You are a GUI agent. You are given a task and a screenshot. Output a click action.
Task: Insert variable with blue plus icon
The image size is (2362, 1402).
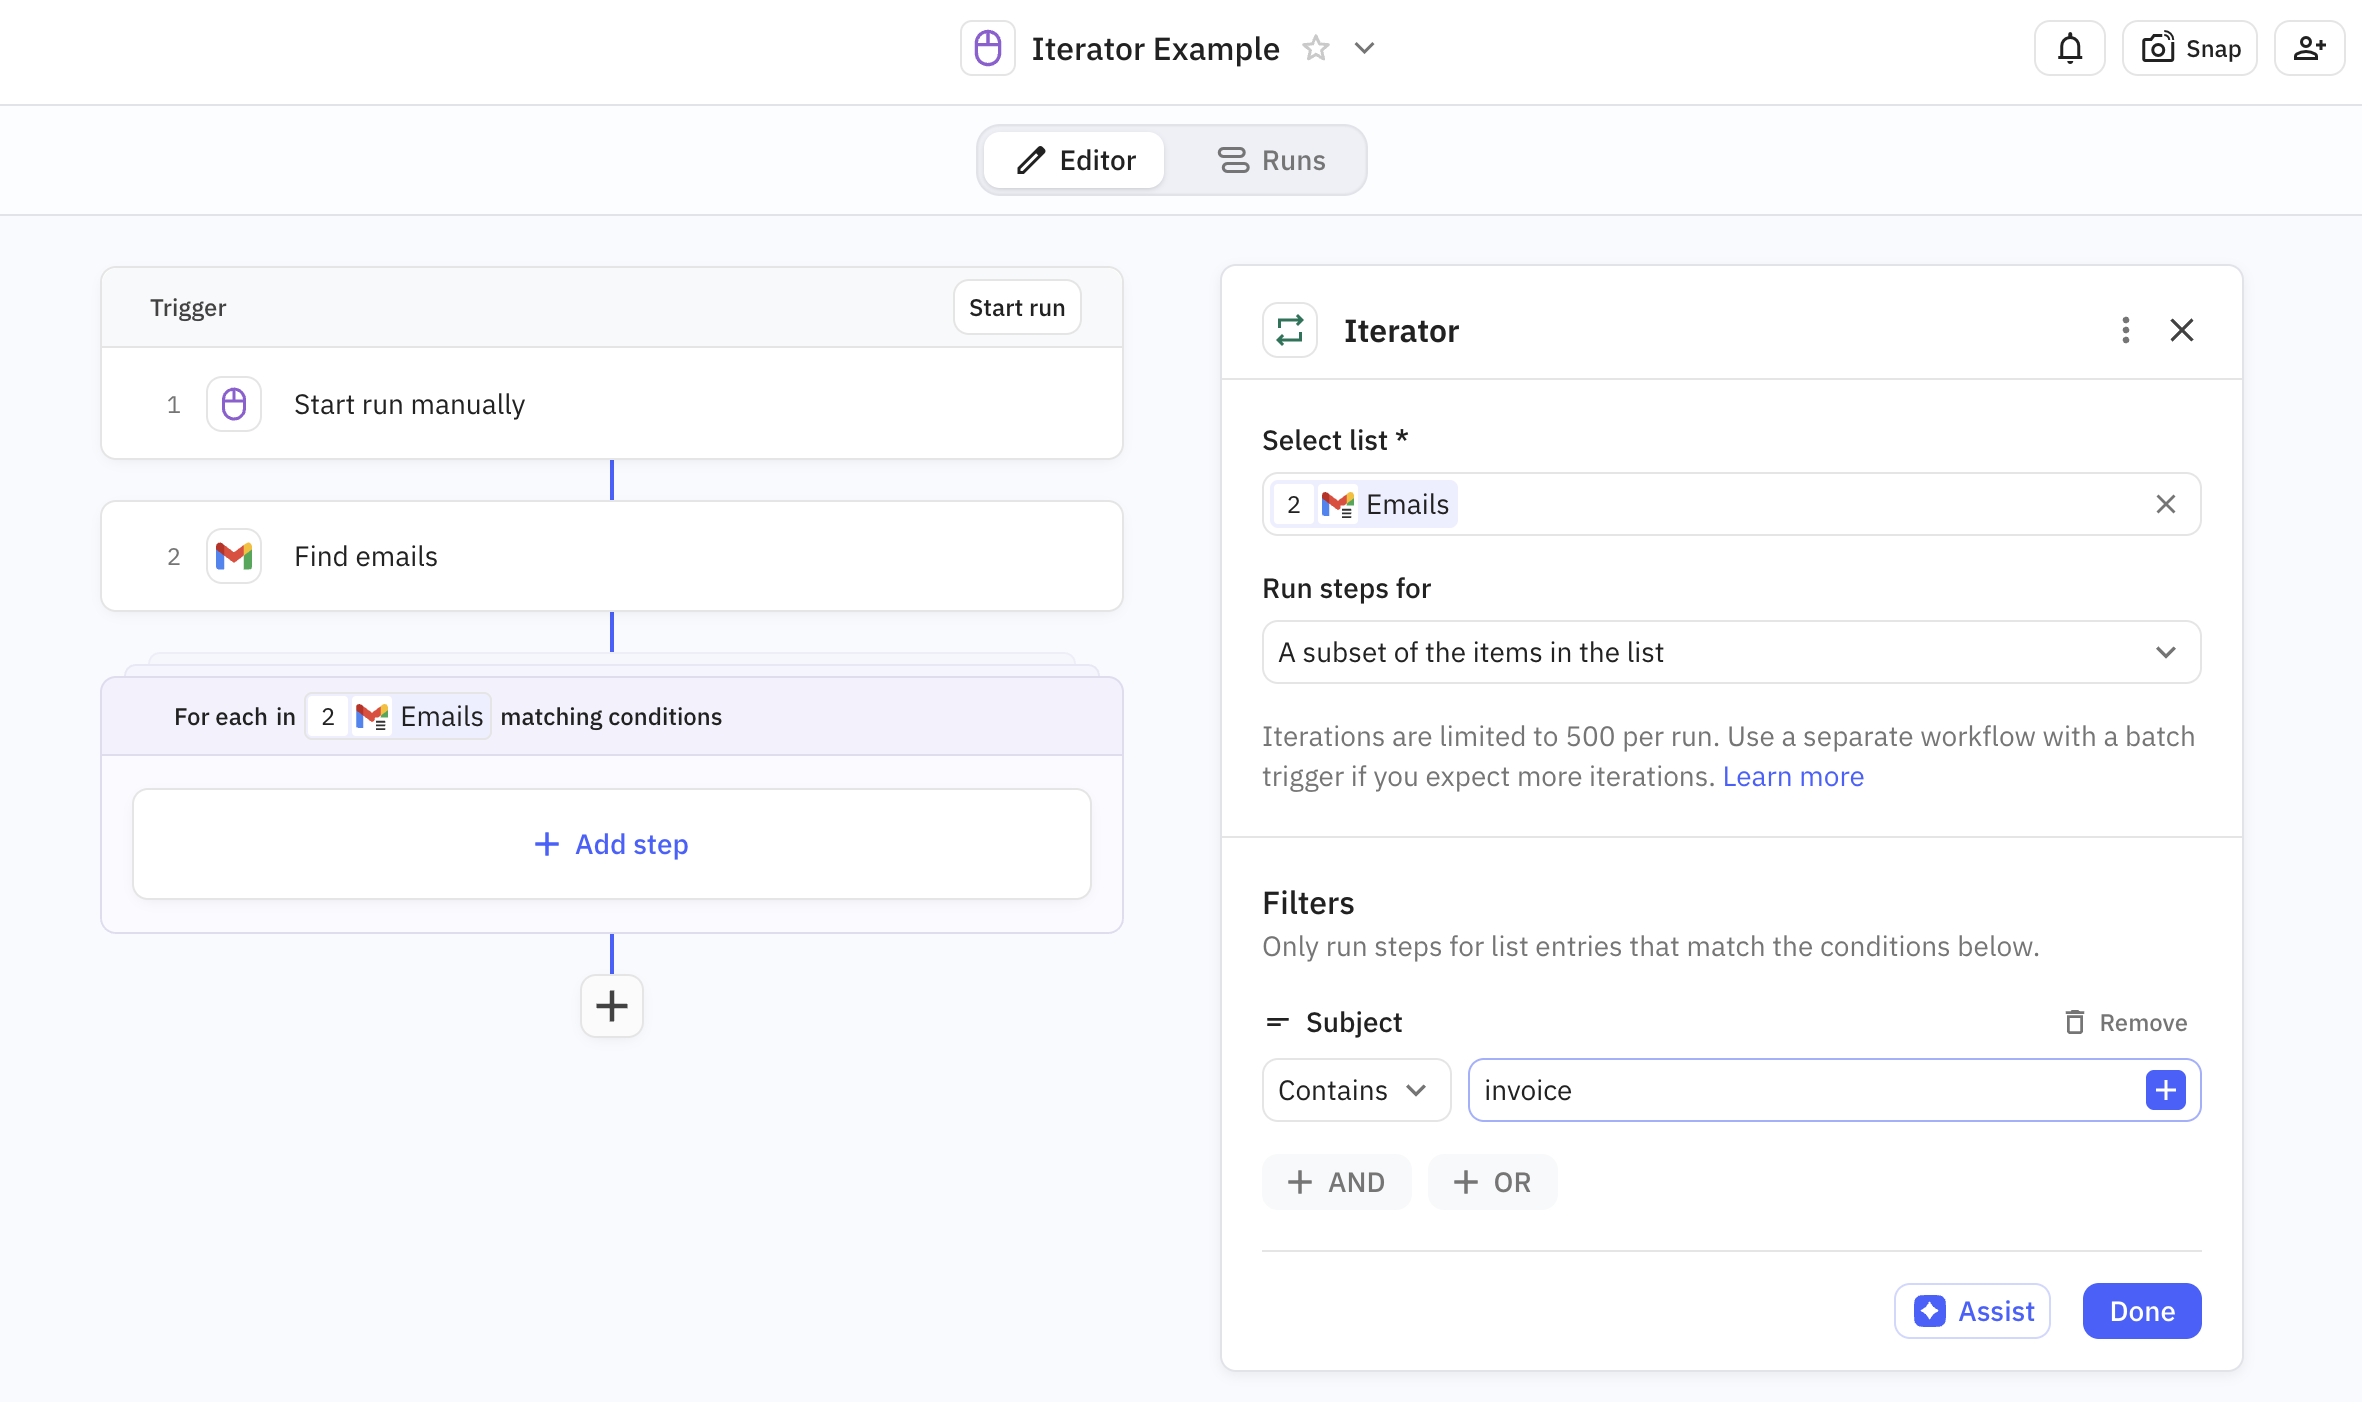tap(2165, 1090)
